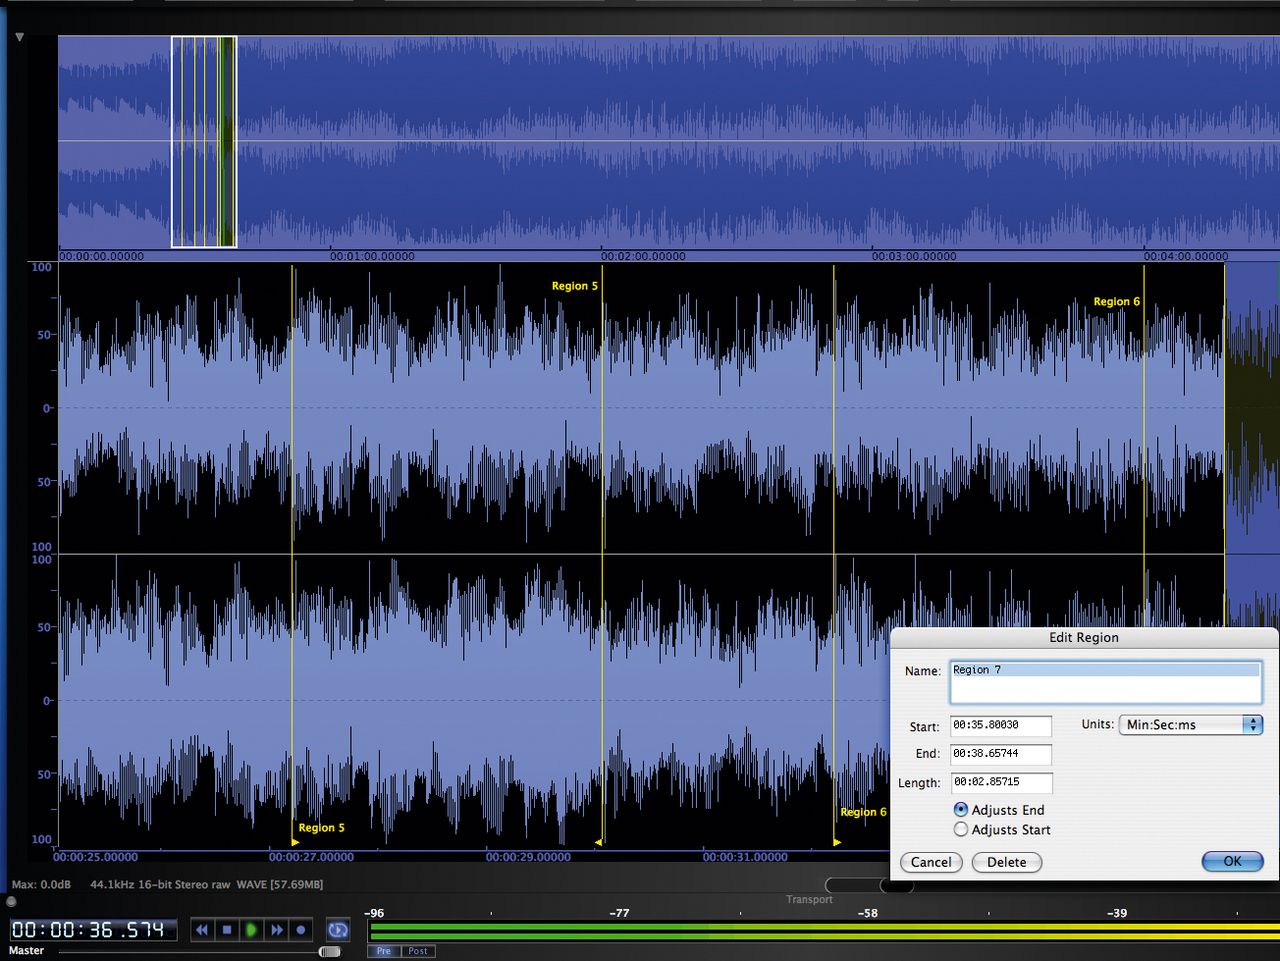Click the green level meter bar
The image size is (1280, 961).
[x=823, y=929]
